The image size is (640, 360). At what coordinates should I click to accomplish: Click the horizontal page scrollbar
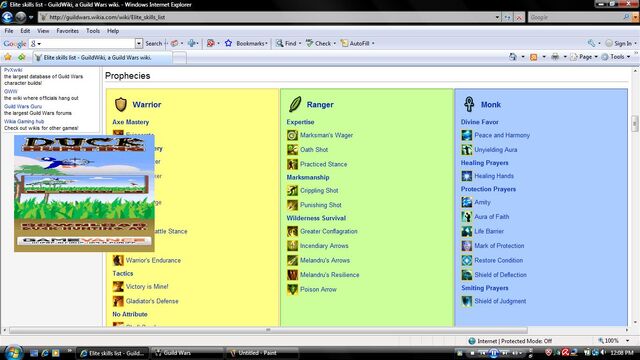pos(268,330)
